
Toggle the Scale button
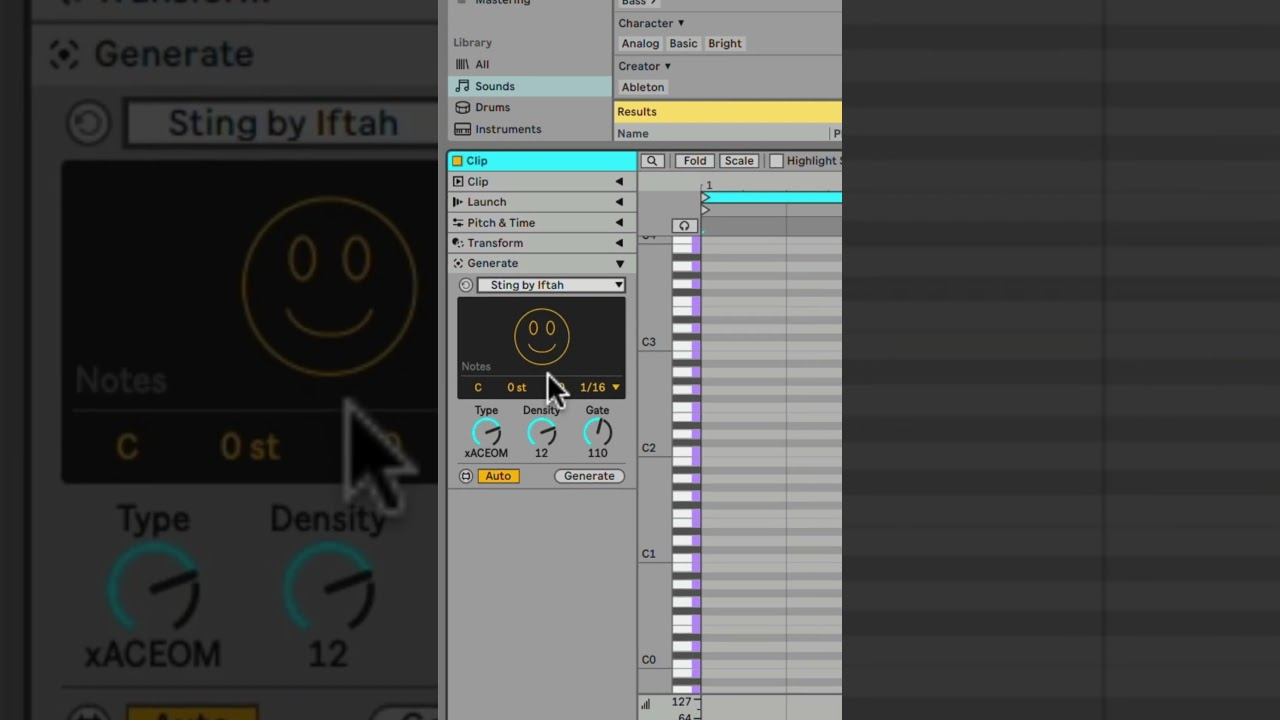[x=739, y=161]
